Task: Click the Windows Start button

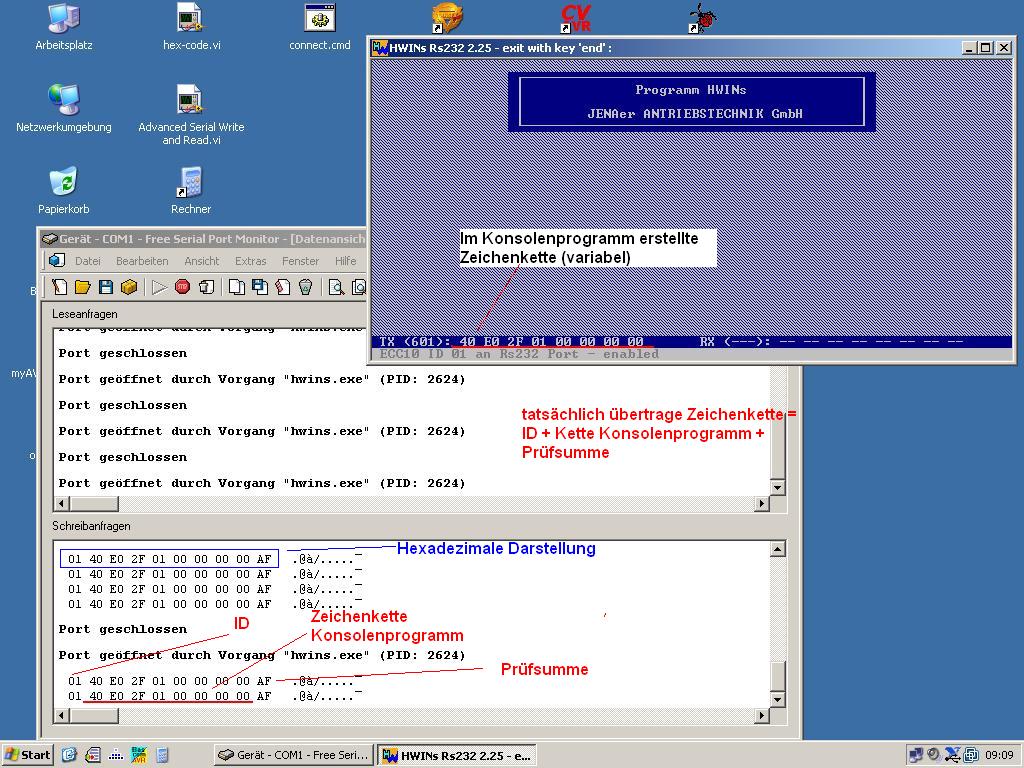Action: 27,755
